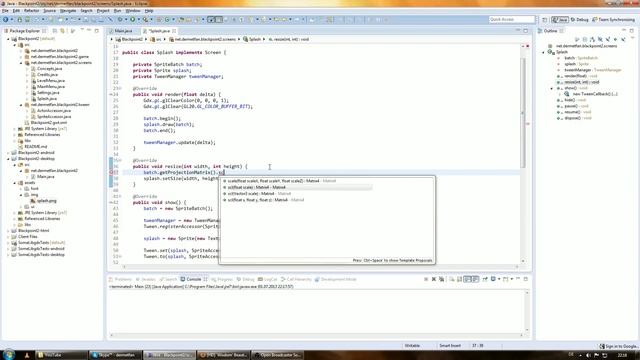Switch to the Debug perspective

580,20
